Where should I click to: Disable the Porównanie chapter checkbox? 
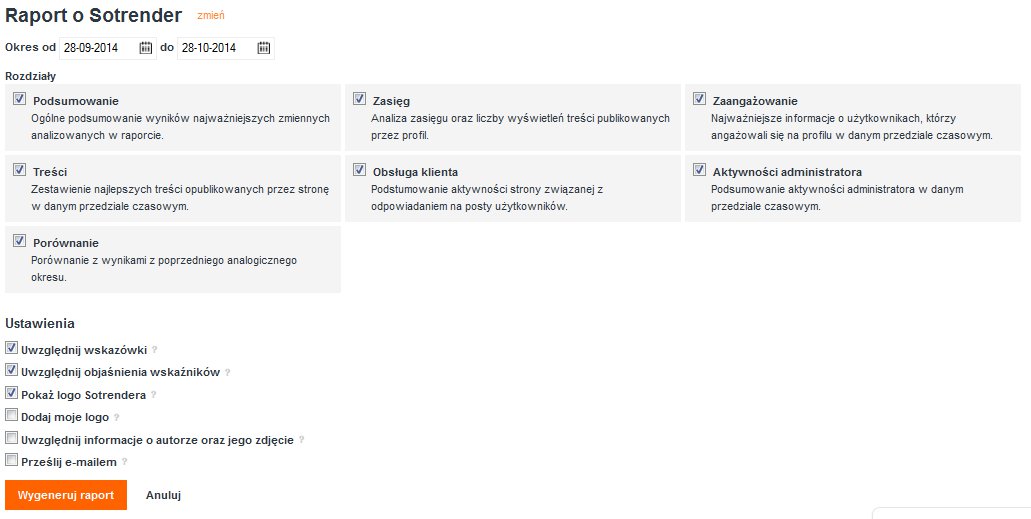20,241
